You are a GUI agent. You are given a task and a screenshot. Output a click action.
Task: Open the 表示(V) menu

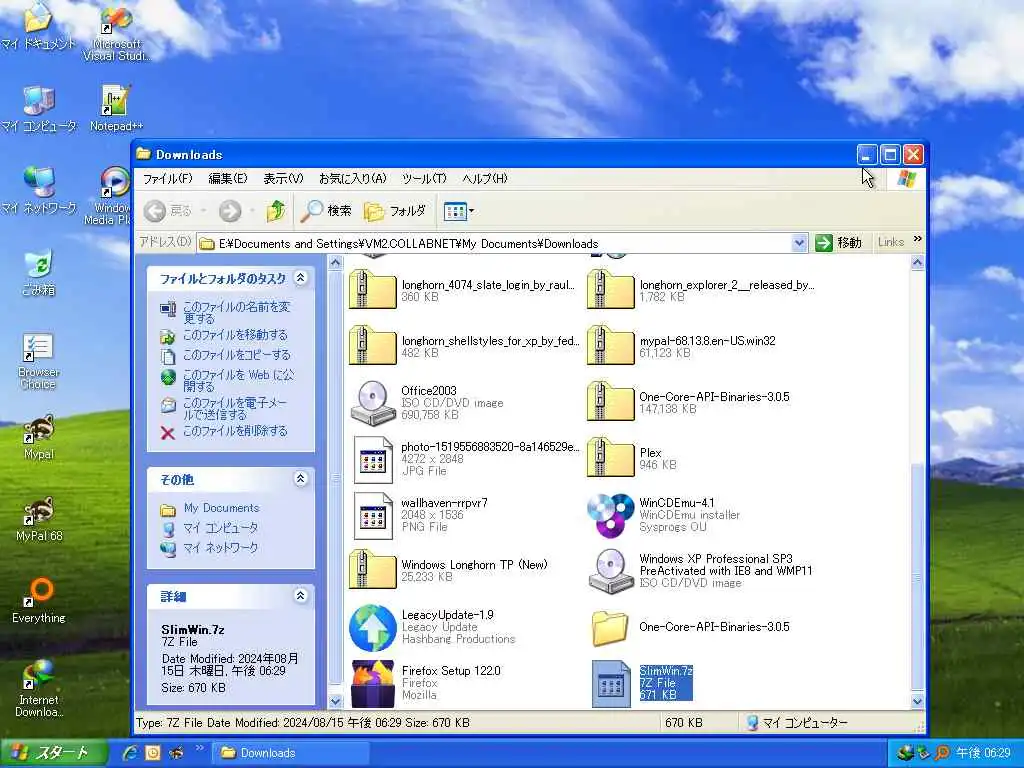pos(283,178)
